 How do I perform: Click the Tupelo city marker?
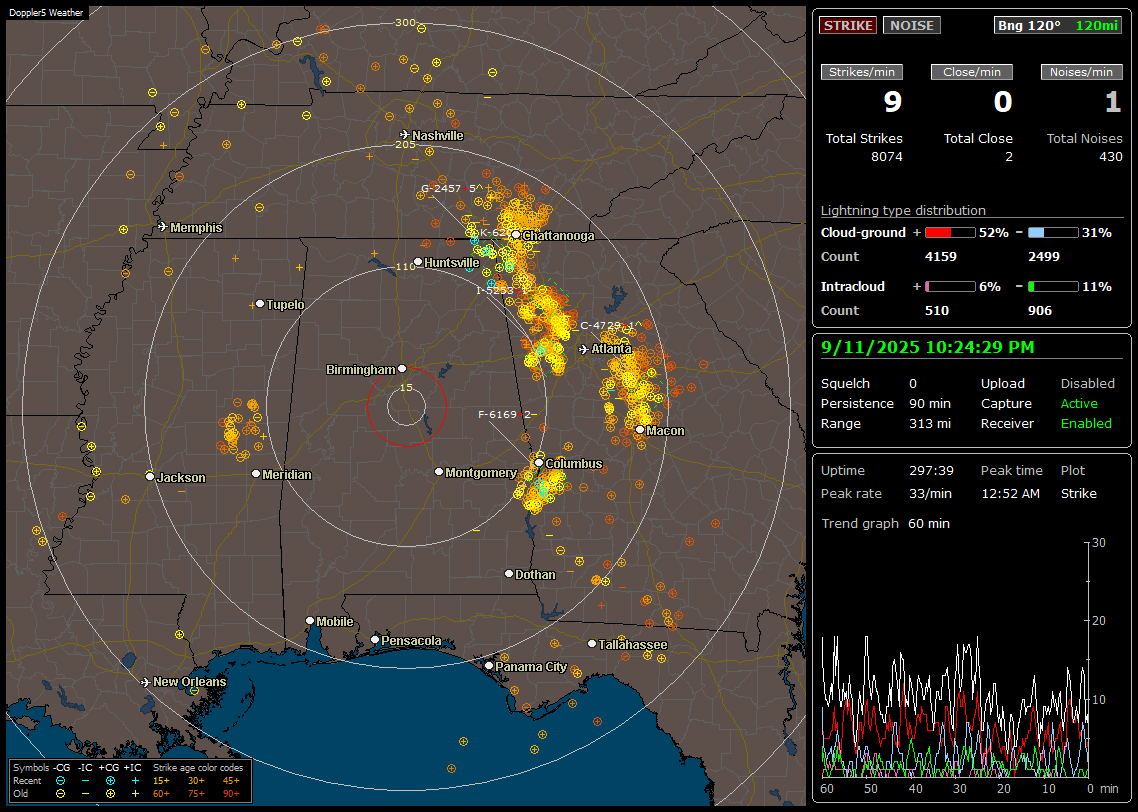coord(260,303)
